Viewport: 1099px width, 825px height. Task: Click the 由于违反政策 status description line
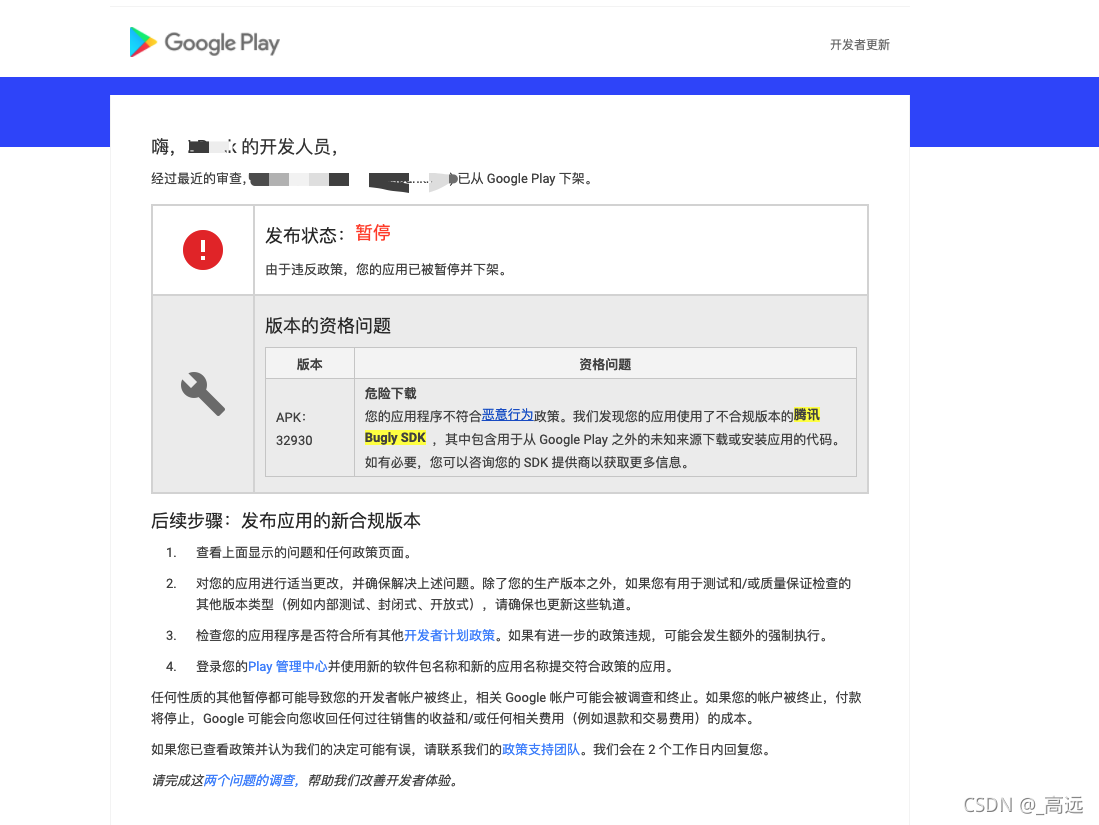click(385, 270)
